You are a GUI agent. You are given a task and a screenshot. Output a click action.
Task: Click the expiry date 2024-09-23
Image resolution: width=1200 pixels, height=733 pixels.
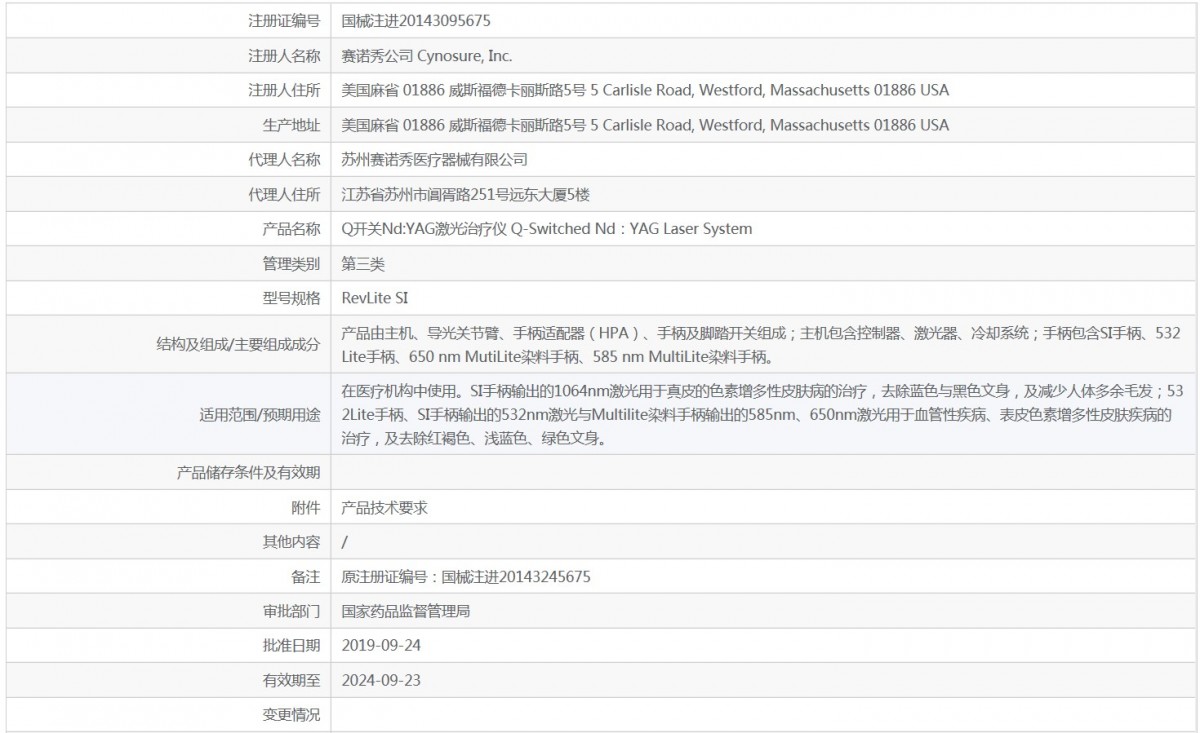[x=381, y=681]
